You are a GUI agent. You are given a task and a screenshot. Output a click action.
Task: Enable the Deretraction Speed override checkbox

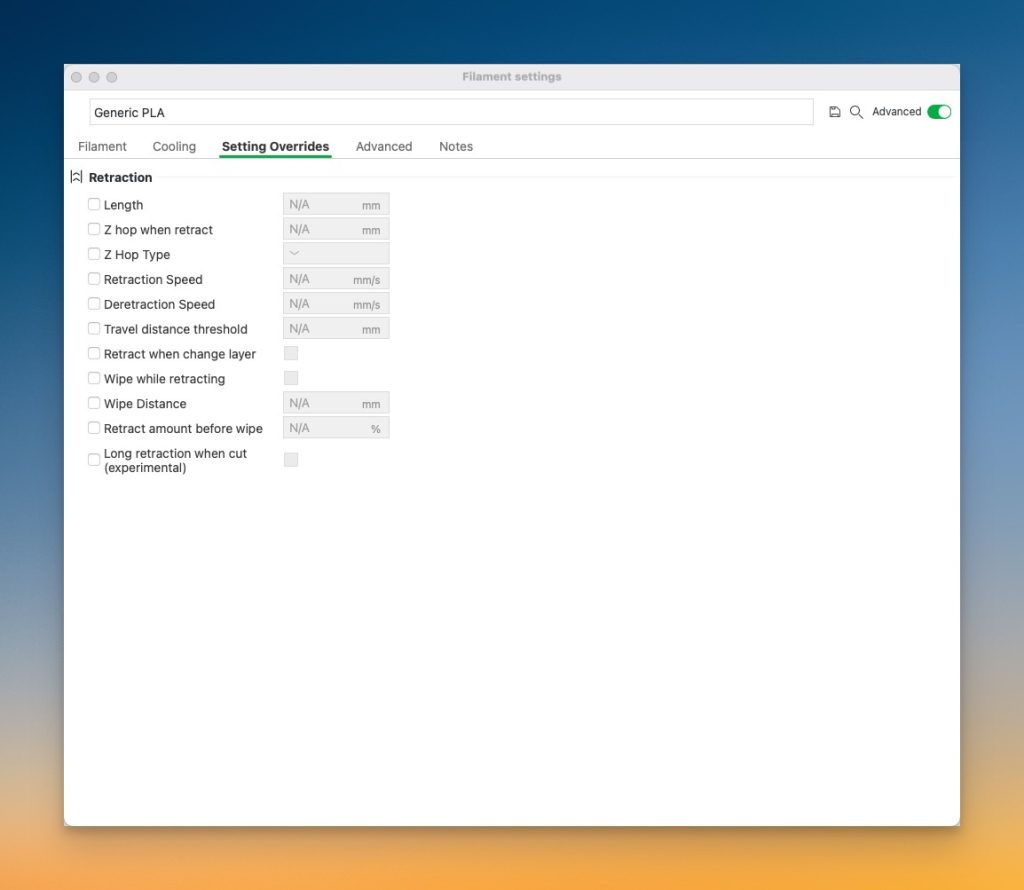[x=94, y=304]
